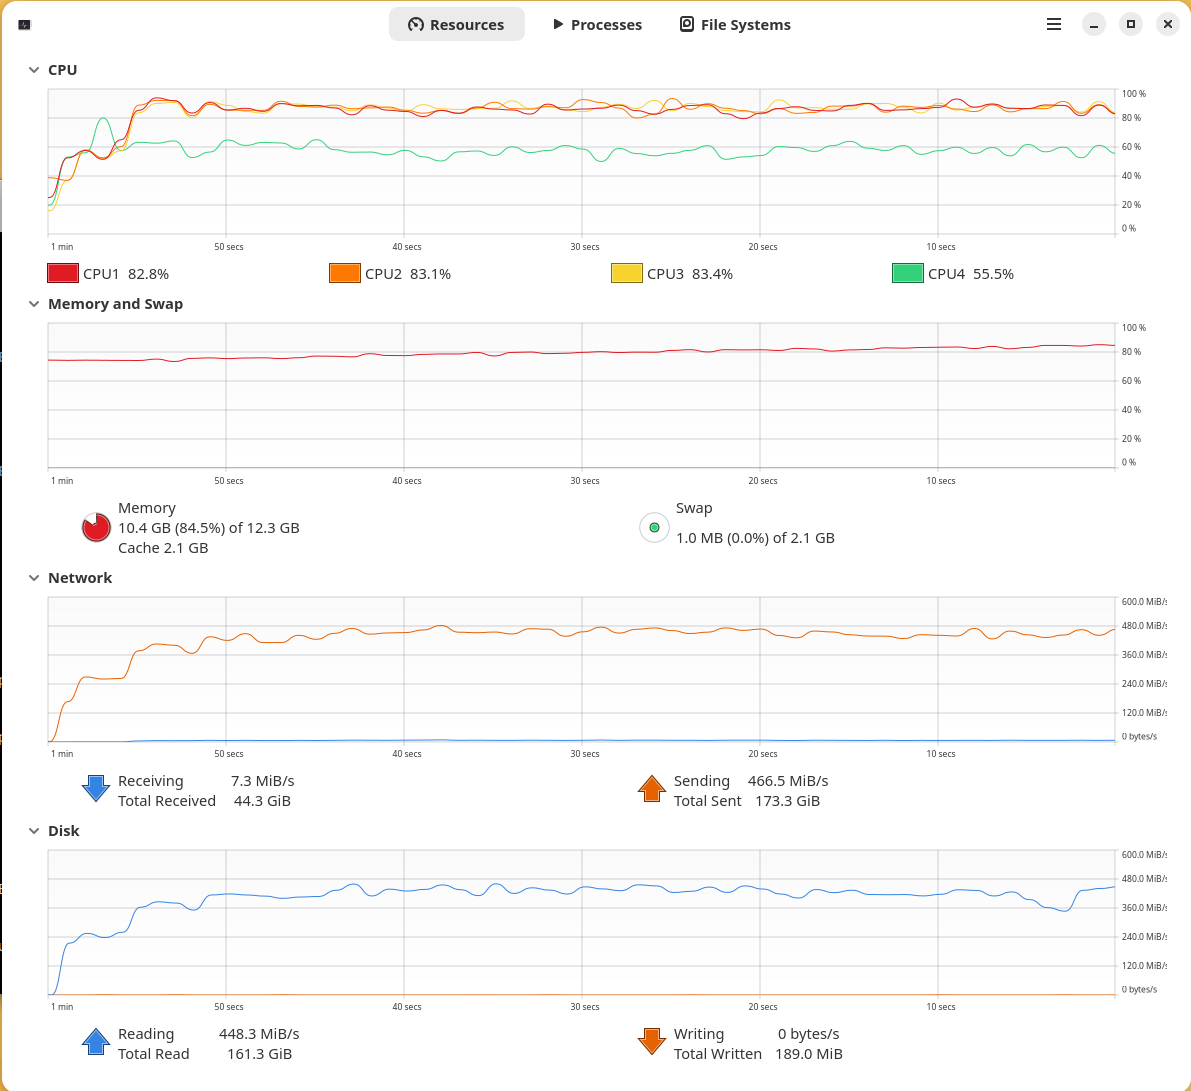Collapse the CPU section
The height and width of the screenshot is (1091, 1191).
click(34, 69)
